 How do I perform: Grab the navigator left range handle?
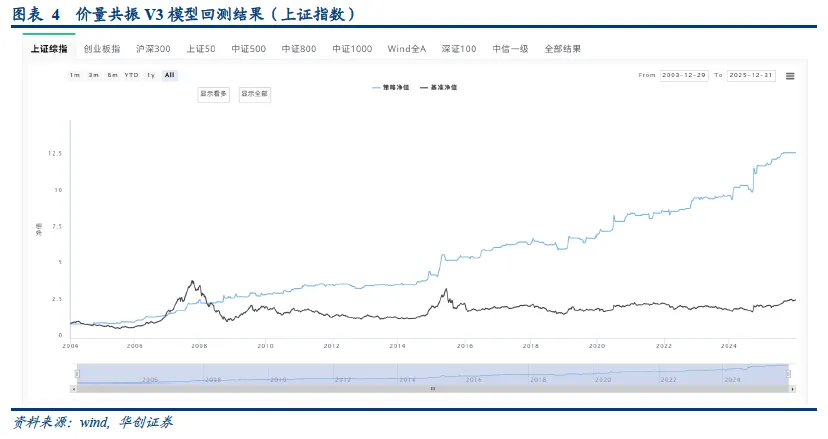point(77,374)
